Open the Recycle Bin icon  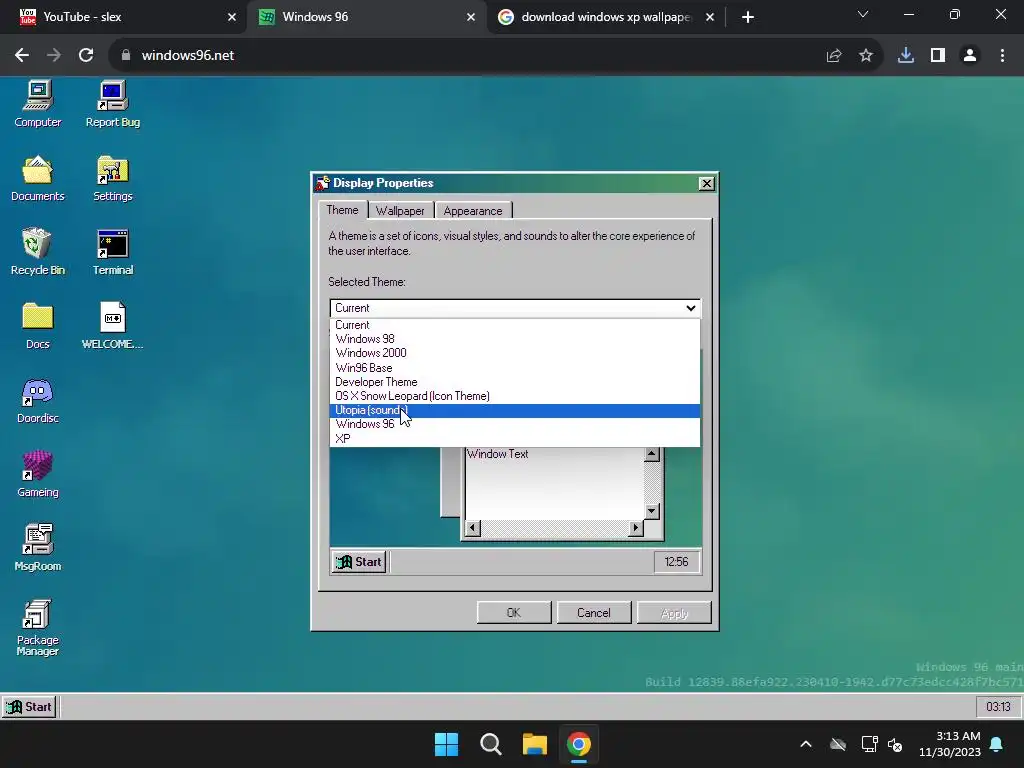pos(37,251)
